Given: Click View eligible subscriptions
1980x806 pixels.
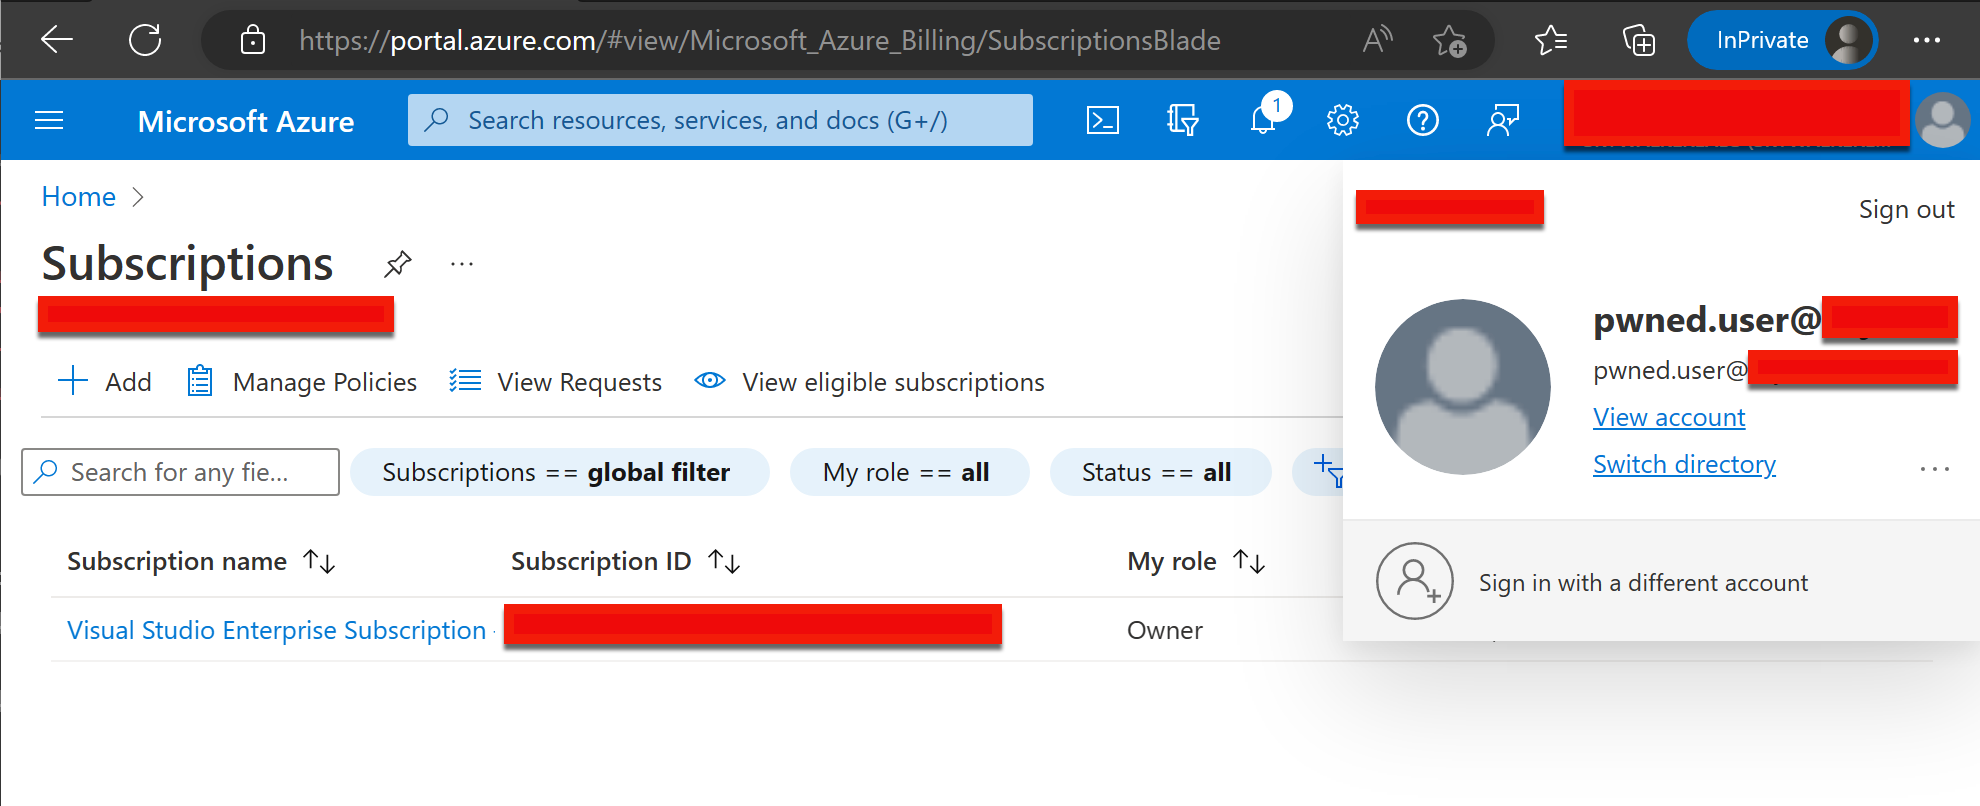Looking at the screenshot, I should click(x=870, y=382).
